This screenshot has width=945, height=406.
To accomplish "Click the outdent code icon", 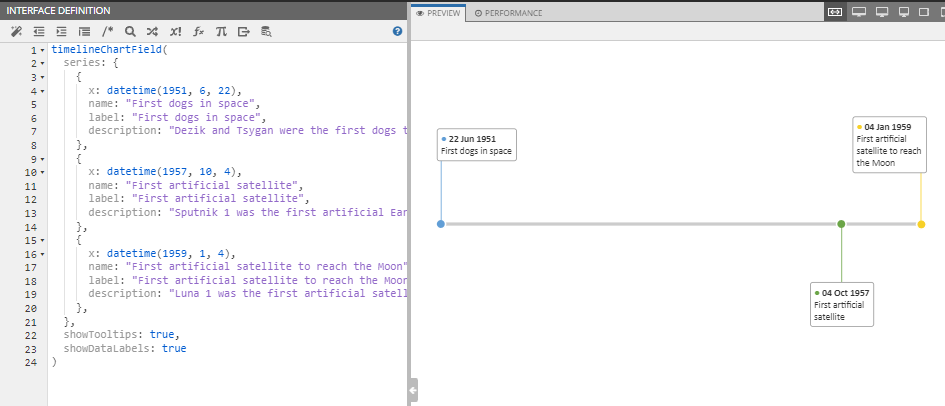I will 39,32.
